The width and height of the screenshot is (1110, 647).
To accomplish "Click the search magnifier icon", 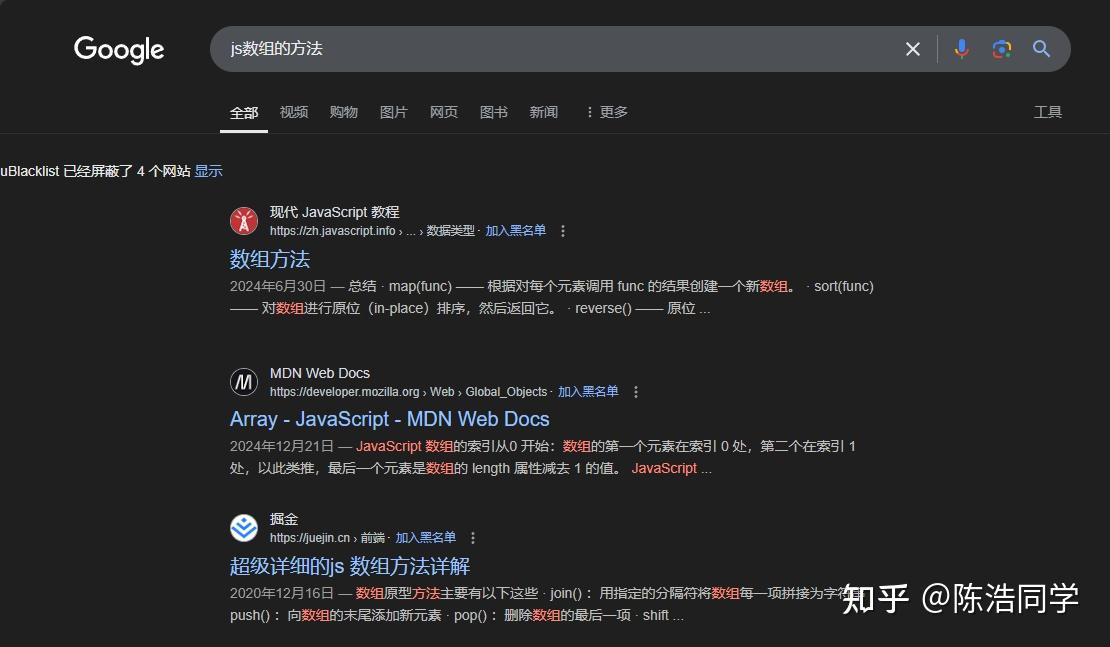I will tap(1041, 48).
